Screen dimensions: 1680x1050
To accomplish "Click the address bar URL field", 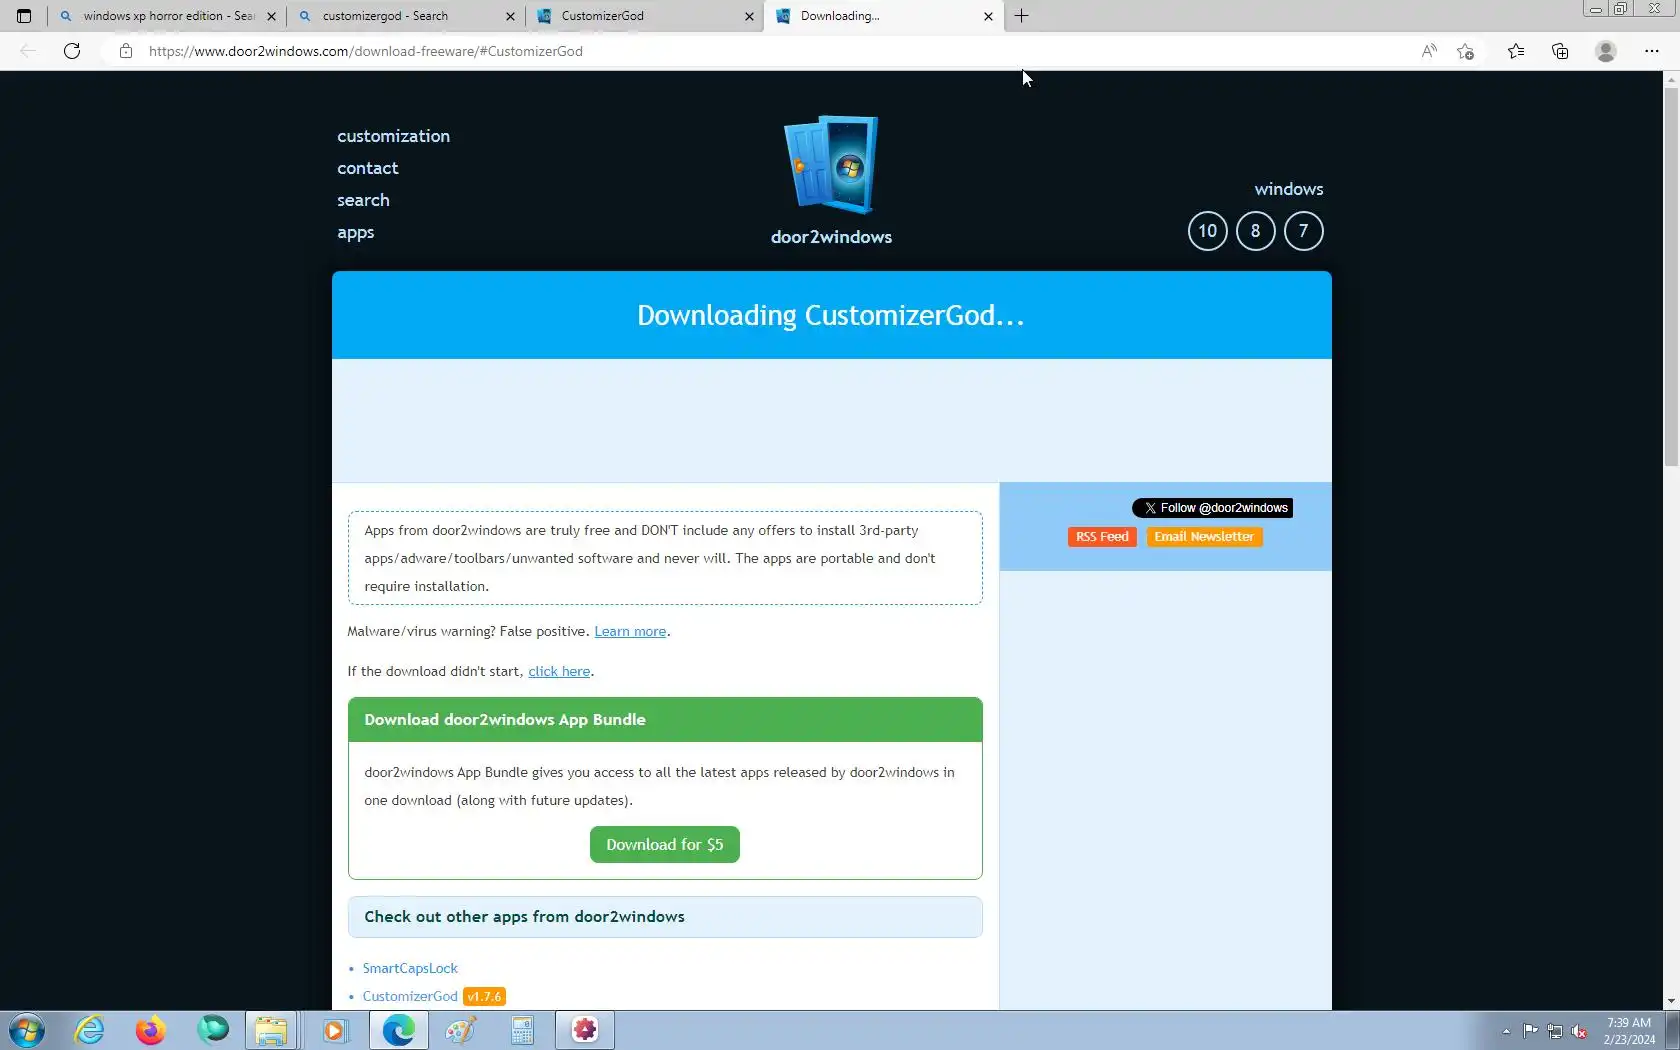I will (x=760, y=51).
